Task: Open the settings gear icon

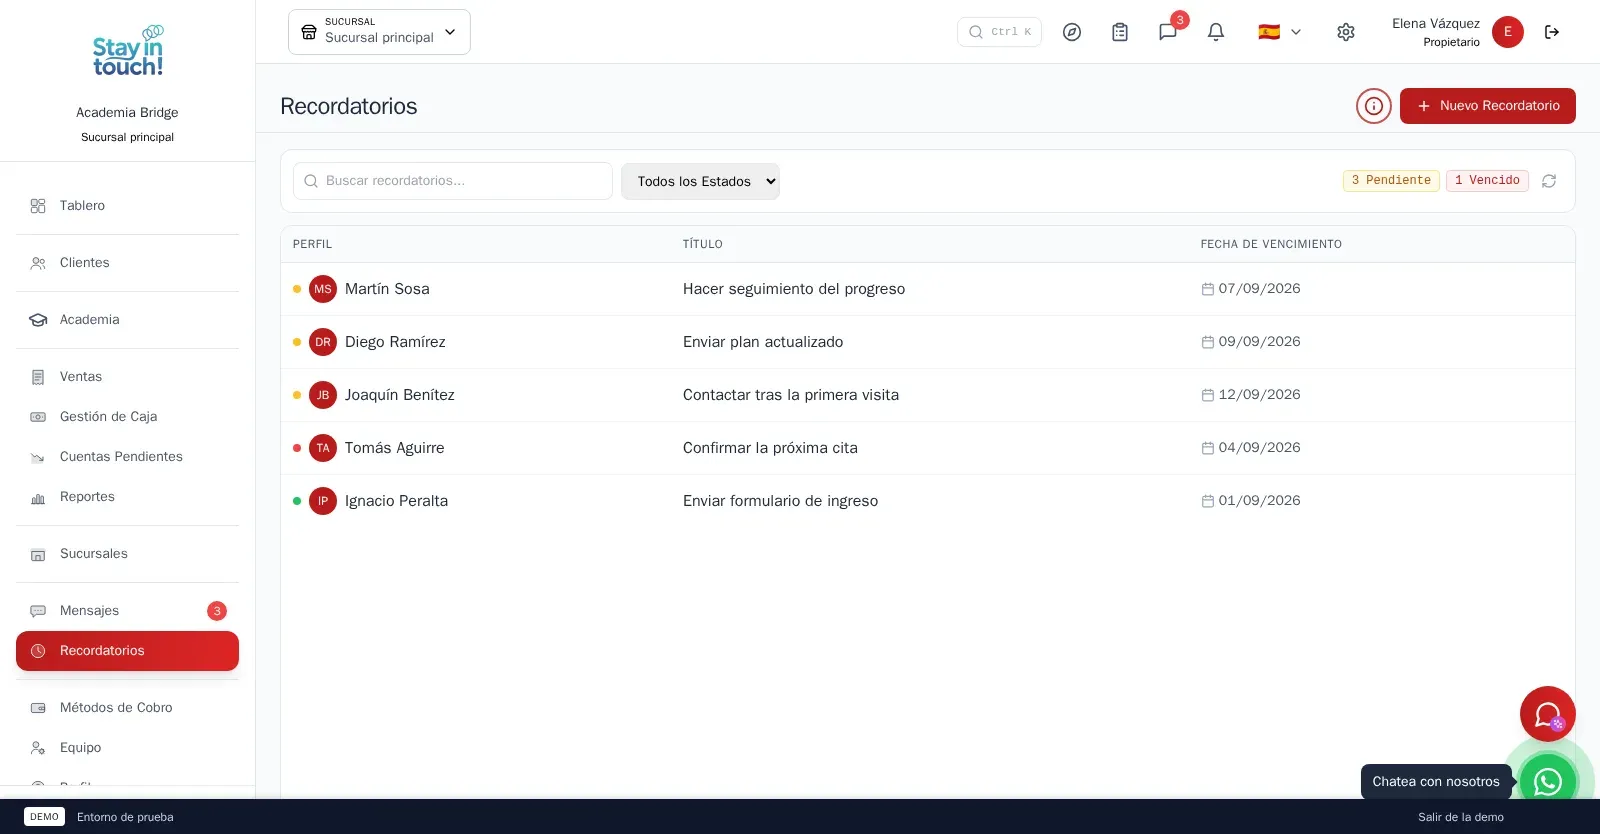Action: pos(1346,32)
